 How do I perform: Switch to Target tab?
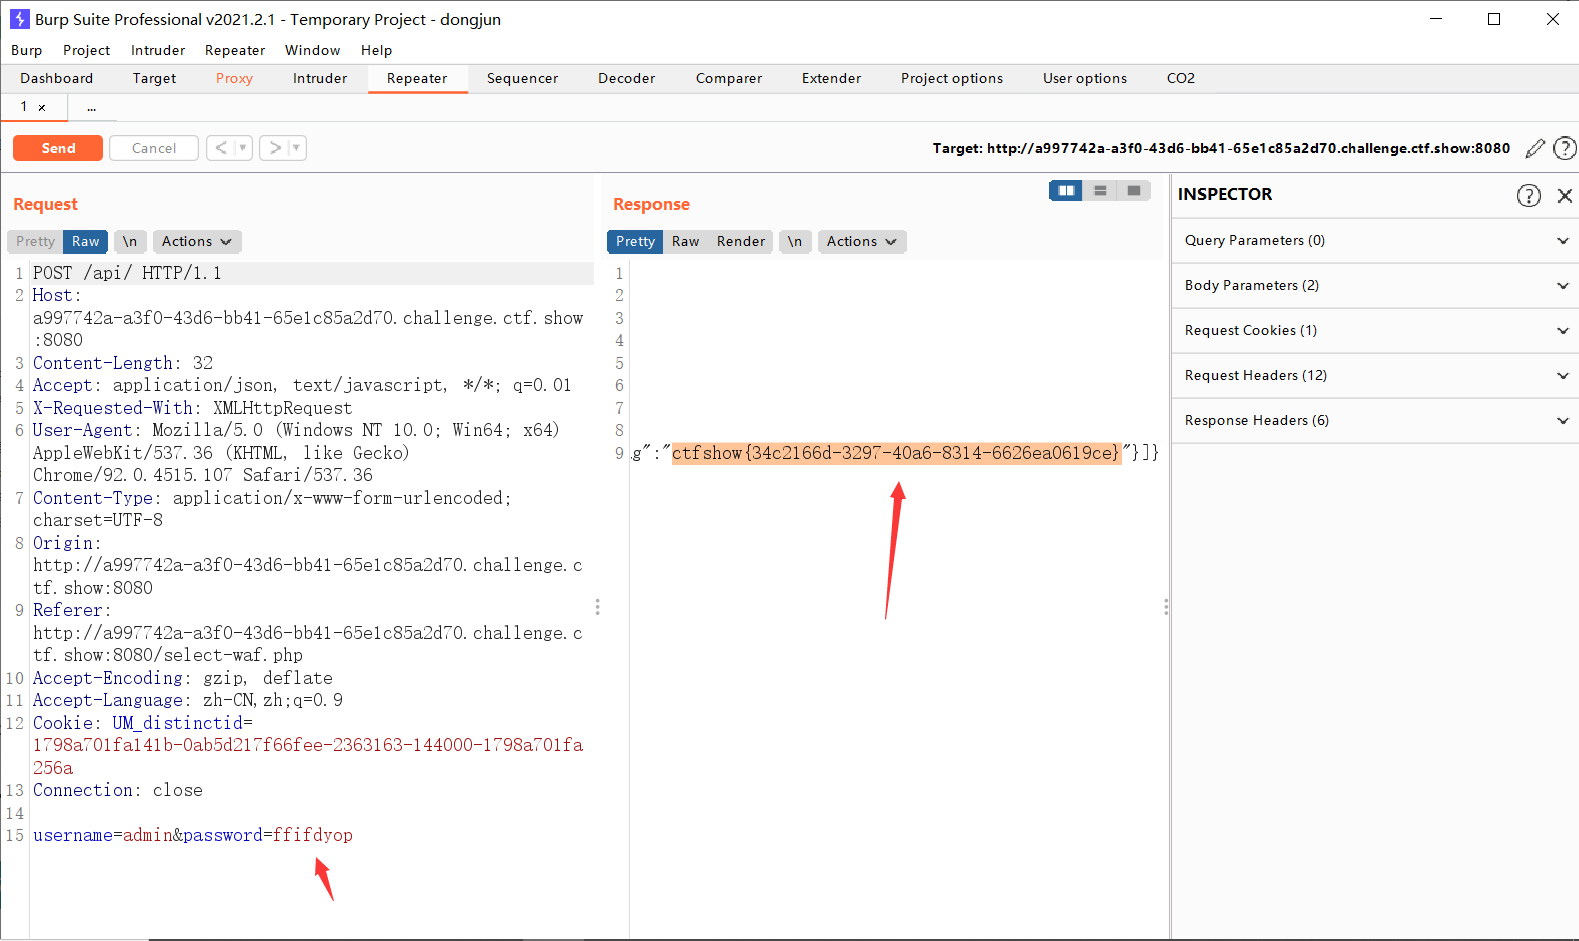click(154, 78)
